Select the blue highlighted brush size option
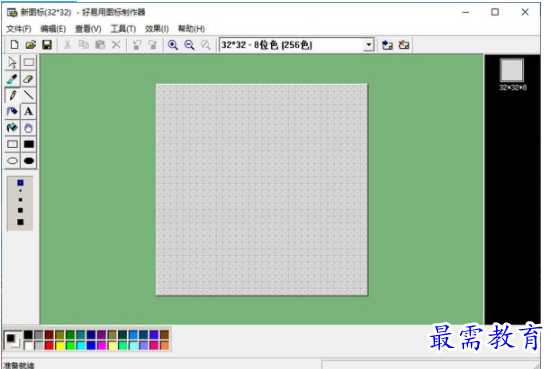Screen dimensions: 551x369 [x=20, y=183]
